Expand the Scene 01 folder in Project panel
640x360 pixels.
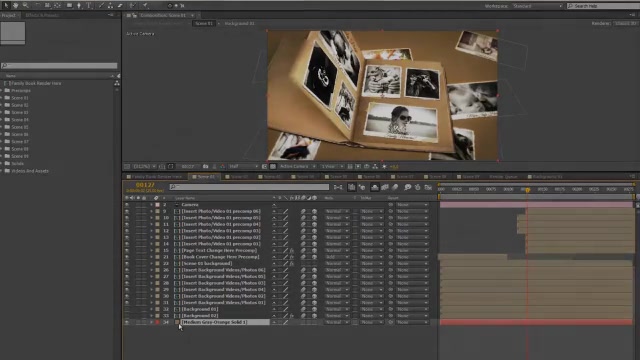pyautogui.click(x=2, y=98)
